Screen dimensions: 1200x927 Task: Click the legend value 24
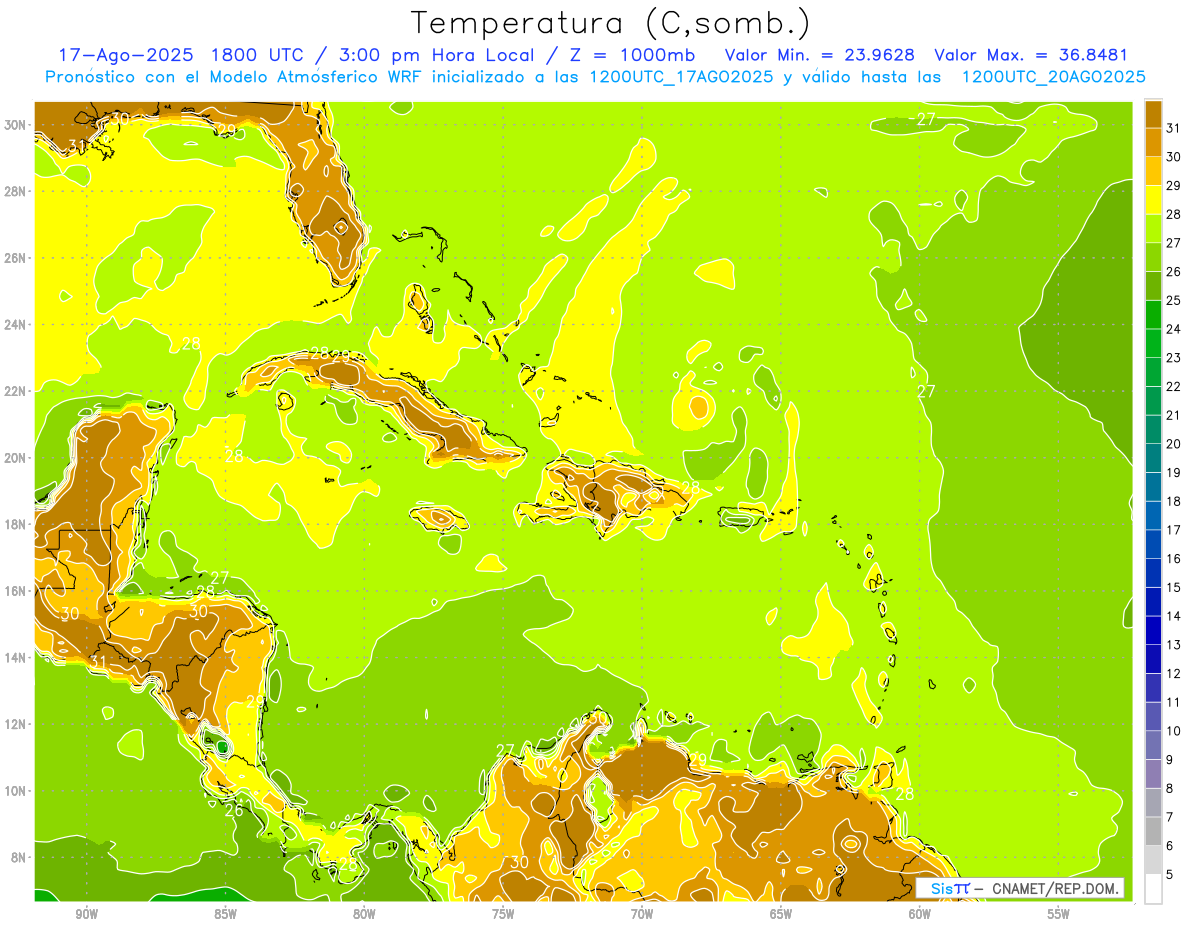(1174, 328)
